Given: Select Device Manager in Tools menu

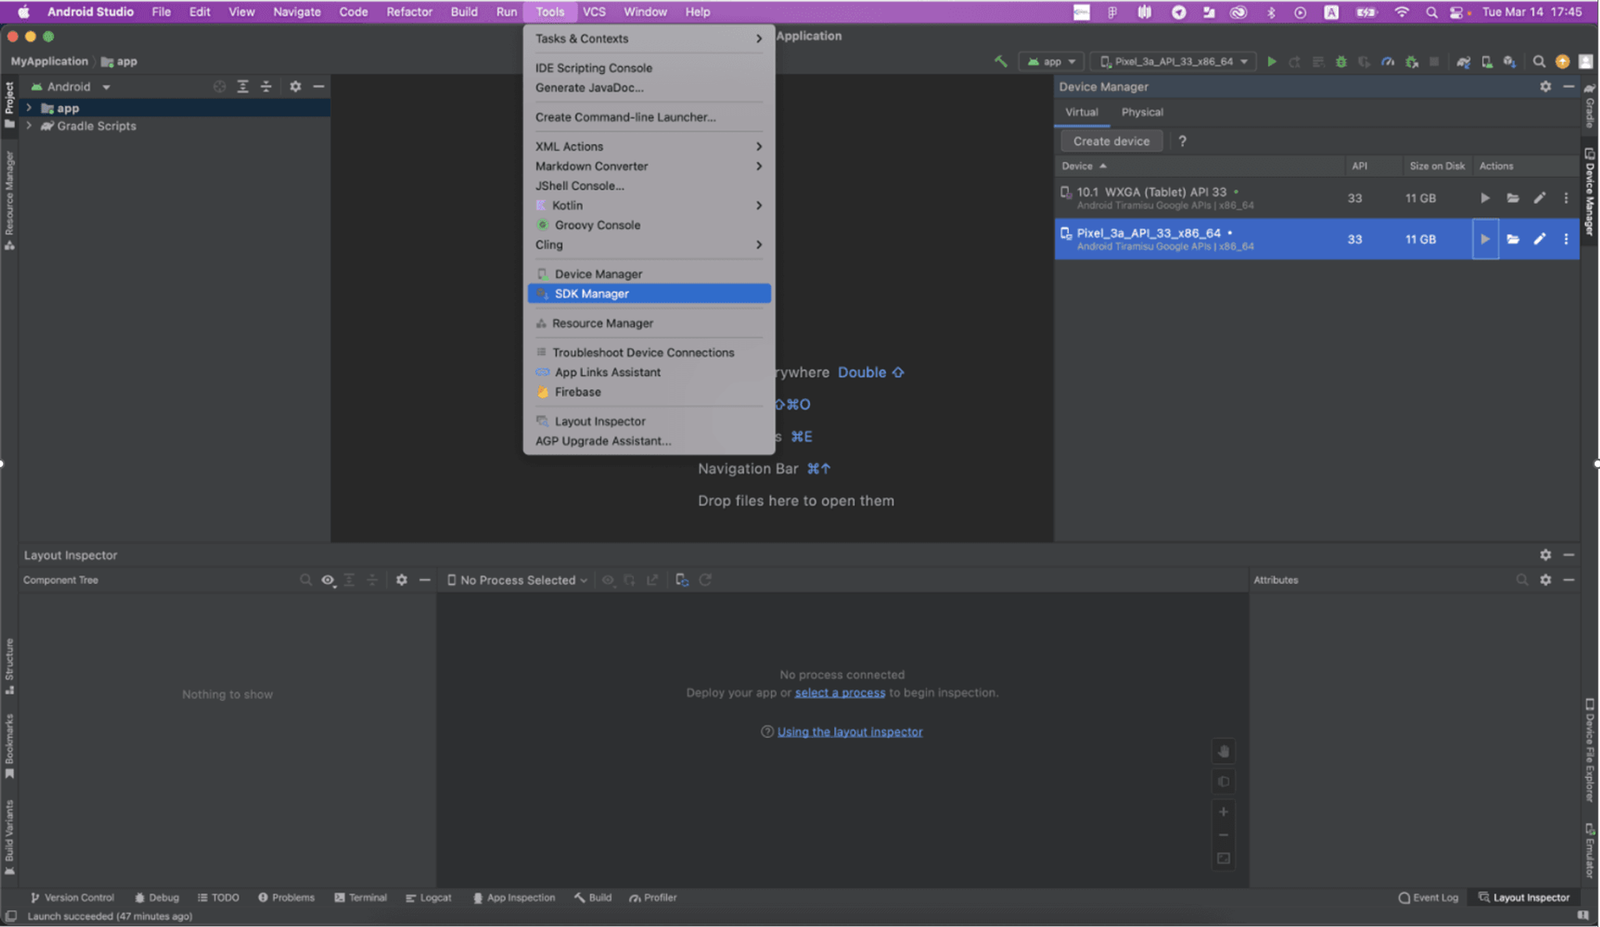Looking at the screenshot, I should pyautogui.click(x=649, y=274).
